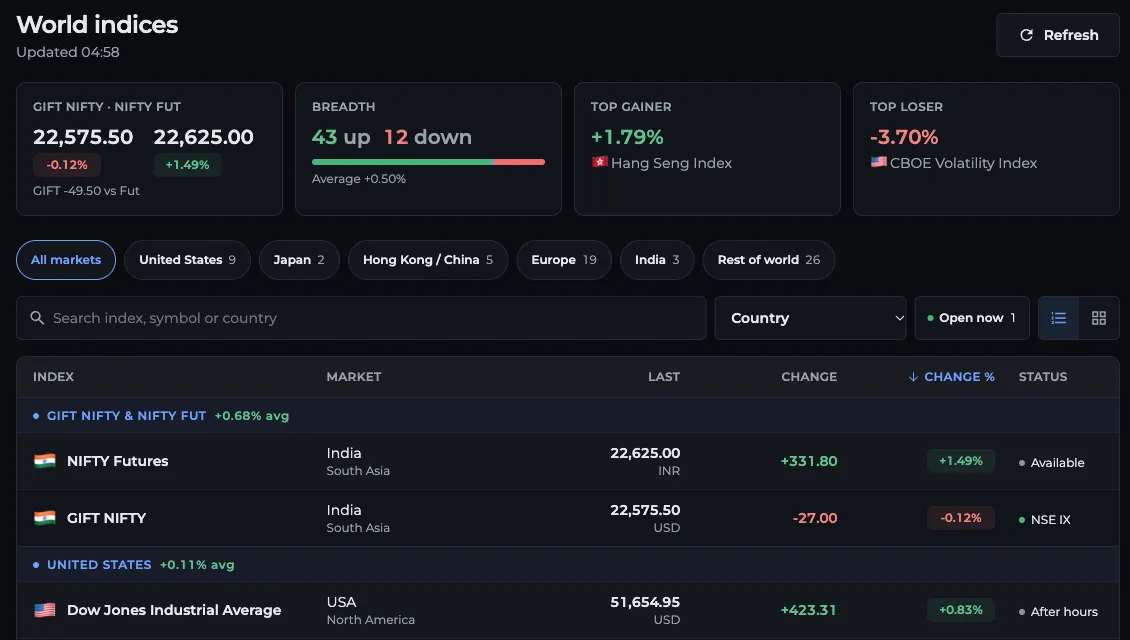Click the +1.49% badge in NIFTY Futures row
Viewport: 1130px width, 640px height.
(961, 461)
